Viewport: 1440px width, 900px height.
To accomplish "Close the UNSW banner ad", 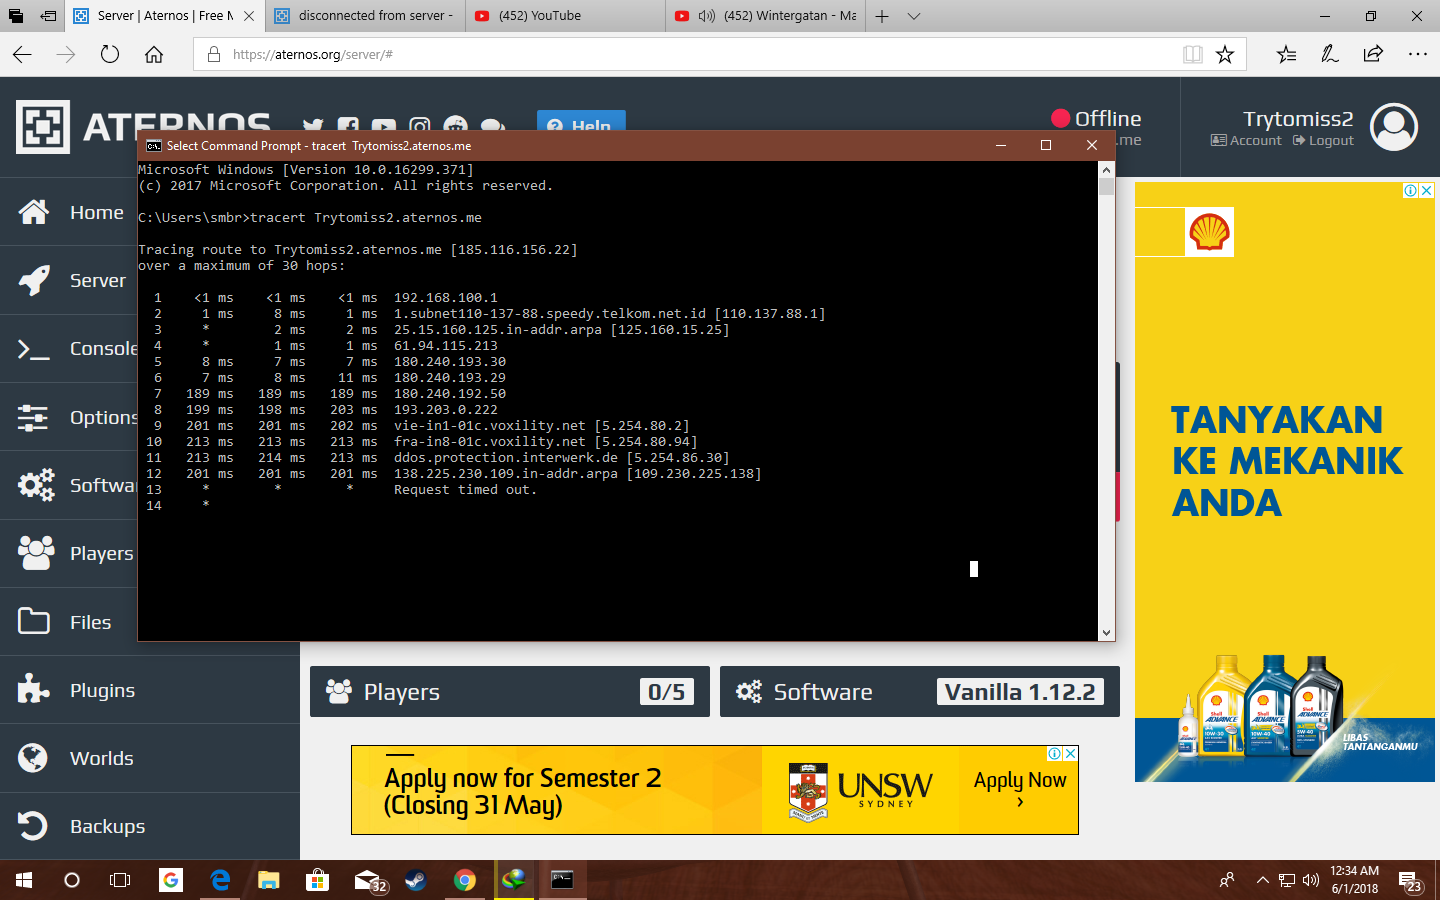I will click(x=1070, y=754).
